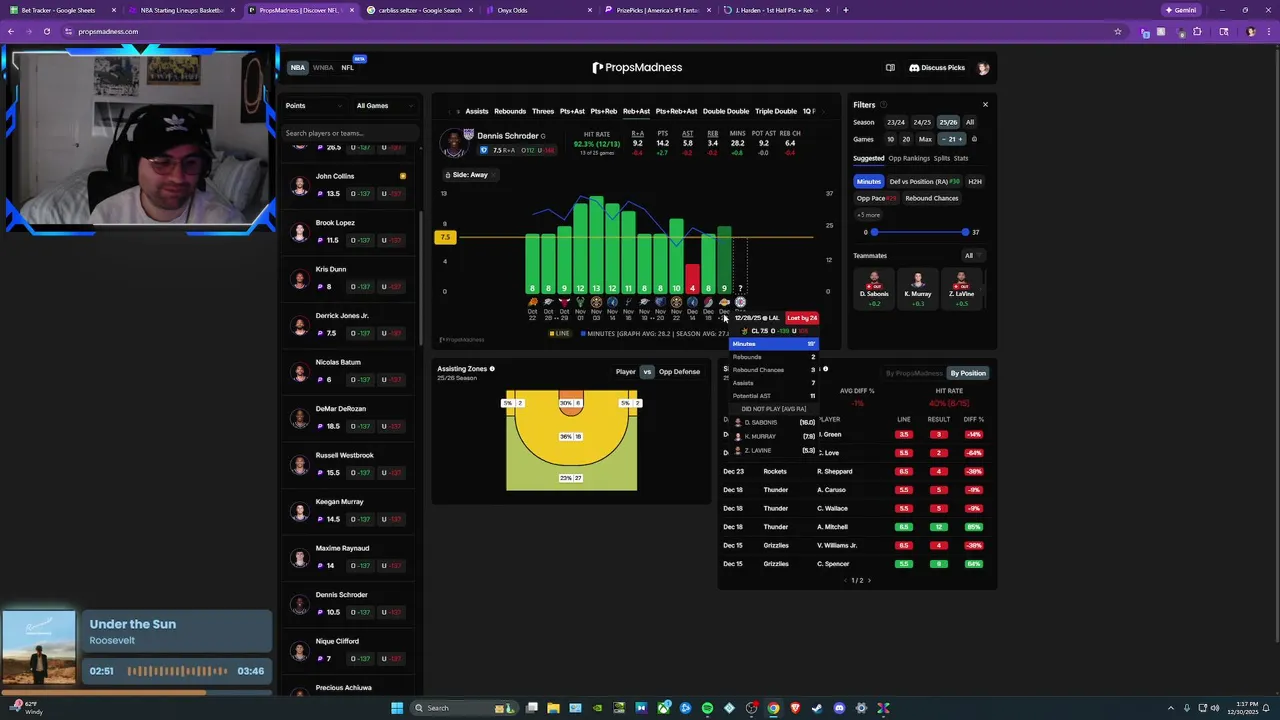Image resolution: width=1280 pixels, height=720 pixels.
Task: Click the Over button for Derrick Jones Jr.
Action: [x=361, y=333]
